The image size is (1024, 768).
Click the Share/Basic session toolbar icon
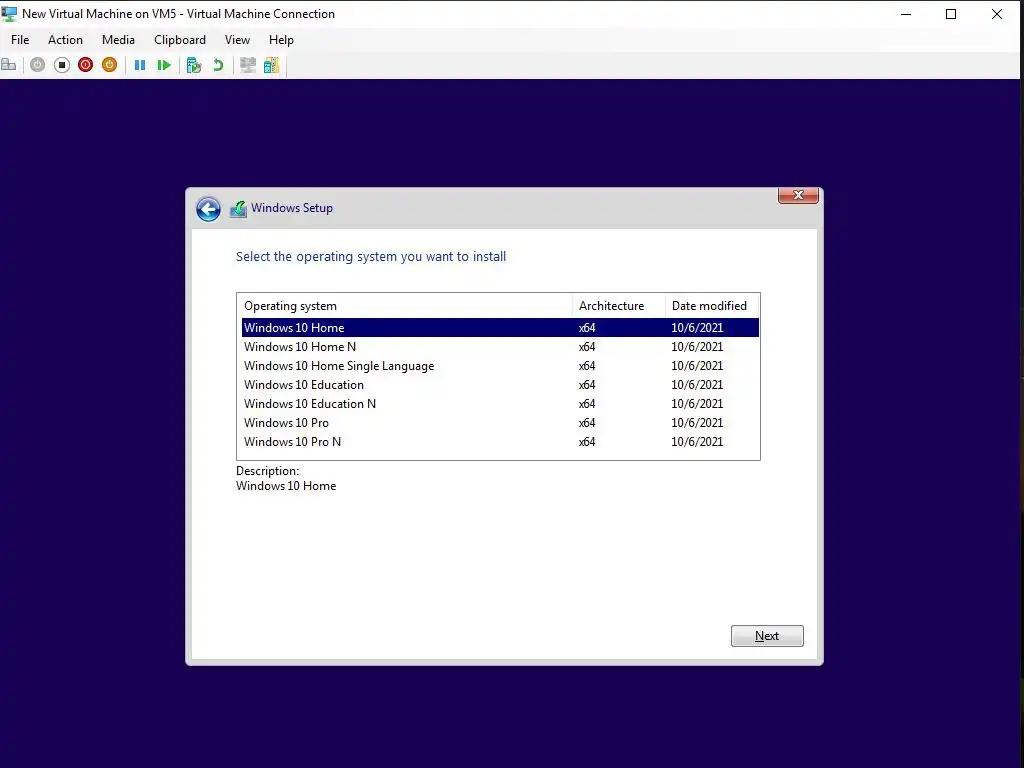point(272,65)
